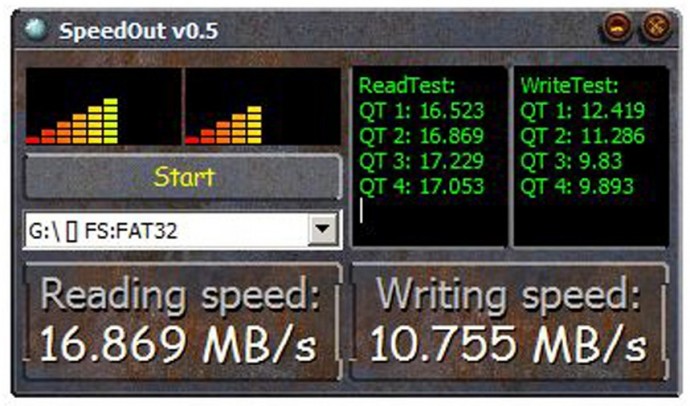
Task: Click the Reading speed 16.869 MB/s panel
Action: (x=183, y=321)
